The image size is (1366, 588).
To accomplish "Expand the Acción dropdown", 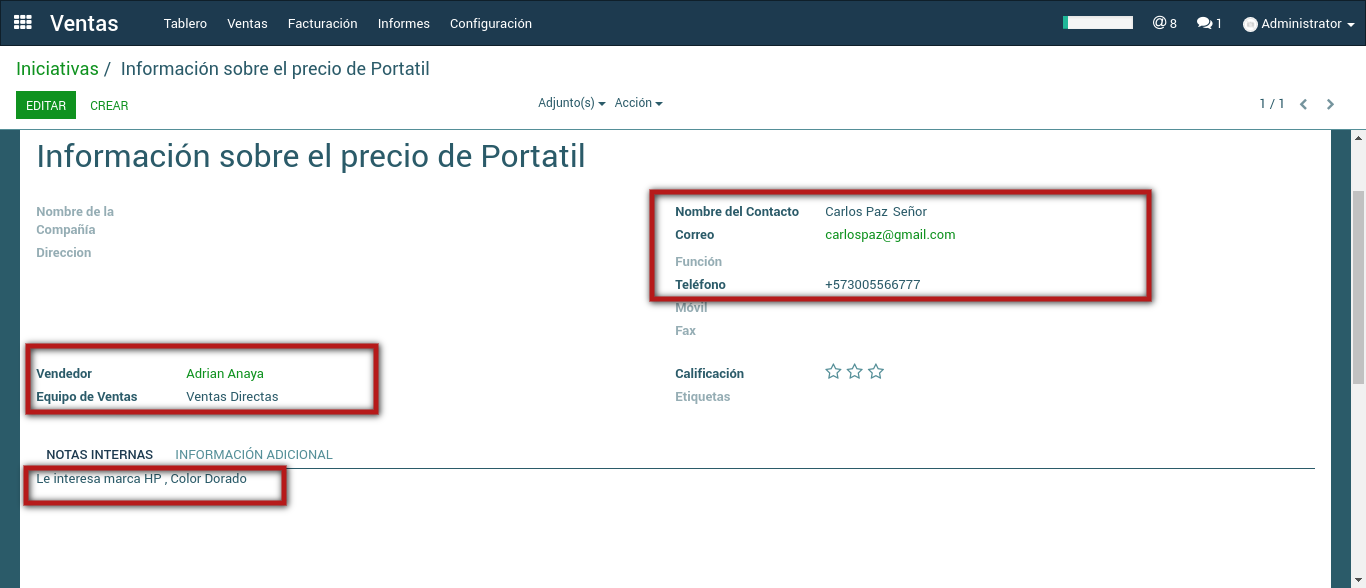I will coord(638,103).
